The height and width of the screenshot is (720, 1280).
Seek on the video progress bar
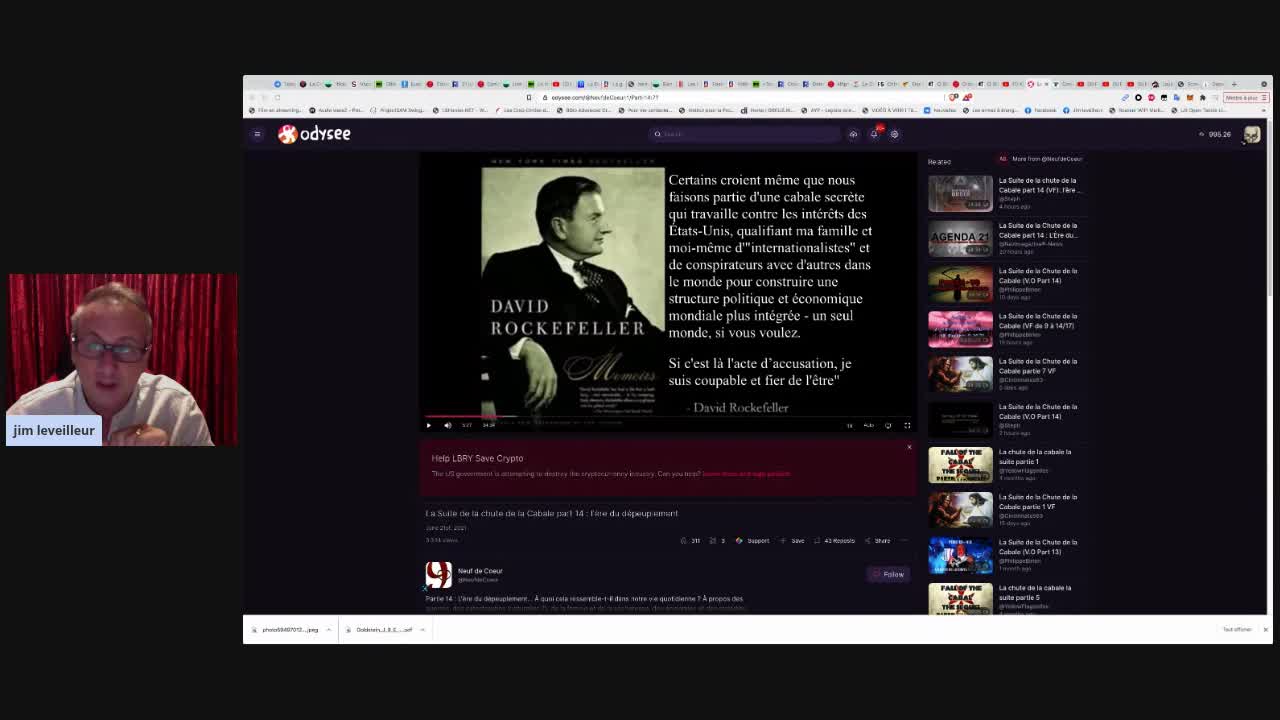pyautogui.click(x=667, y=416)
